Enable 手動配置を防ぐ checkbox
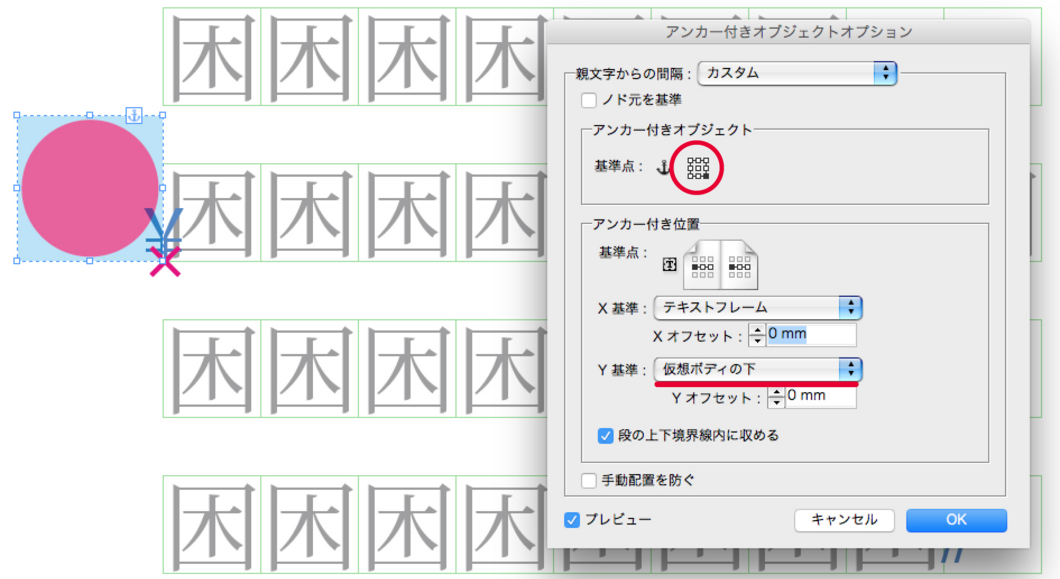This screenshot has height=579, width=1060. click(589, 480)
